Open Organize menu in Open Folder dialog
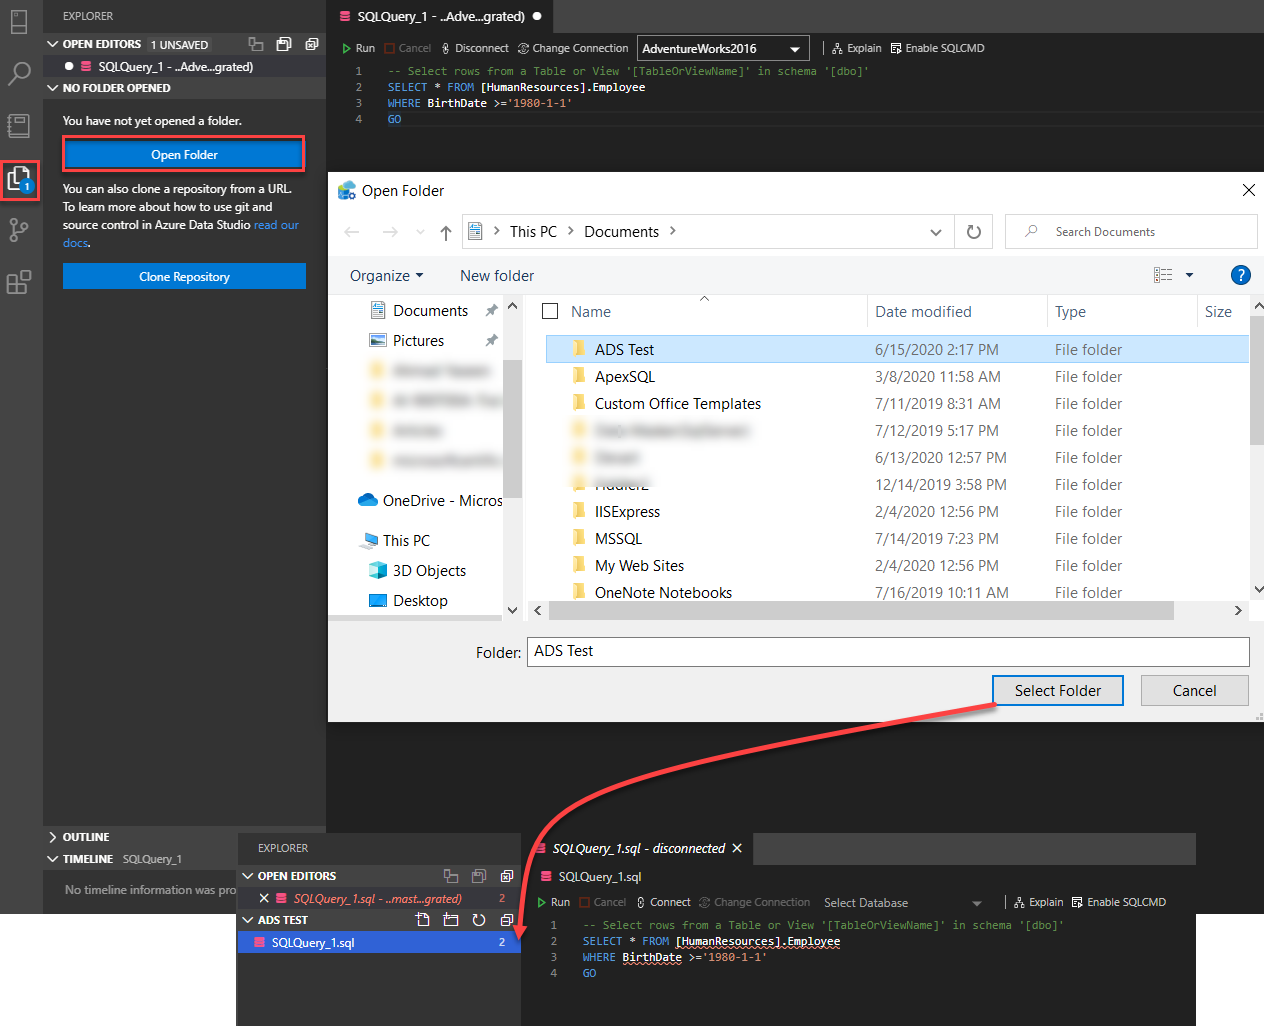The height and width of the screenshot is (1026, 1264). (x=386, y=276)
